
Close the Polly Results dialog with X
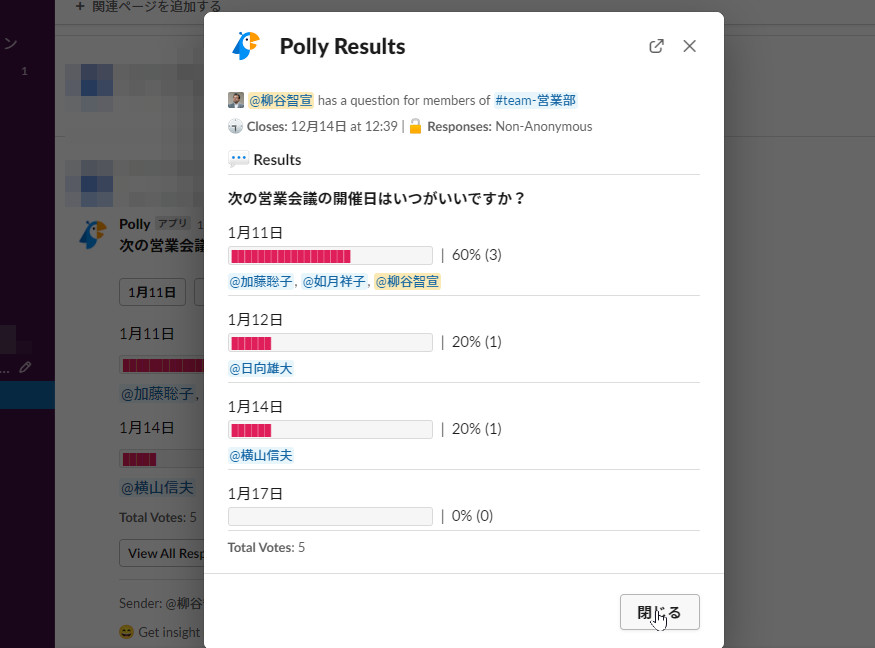point(689,46)
